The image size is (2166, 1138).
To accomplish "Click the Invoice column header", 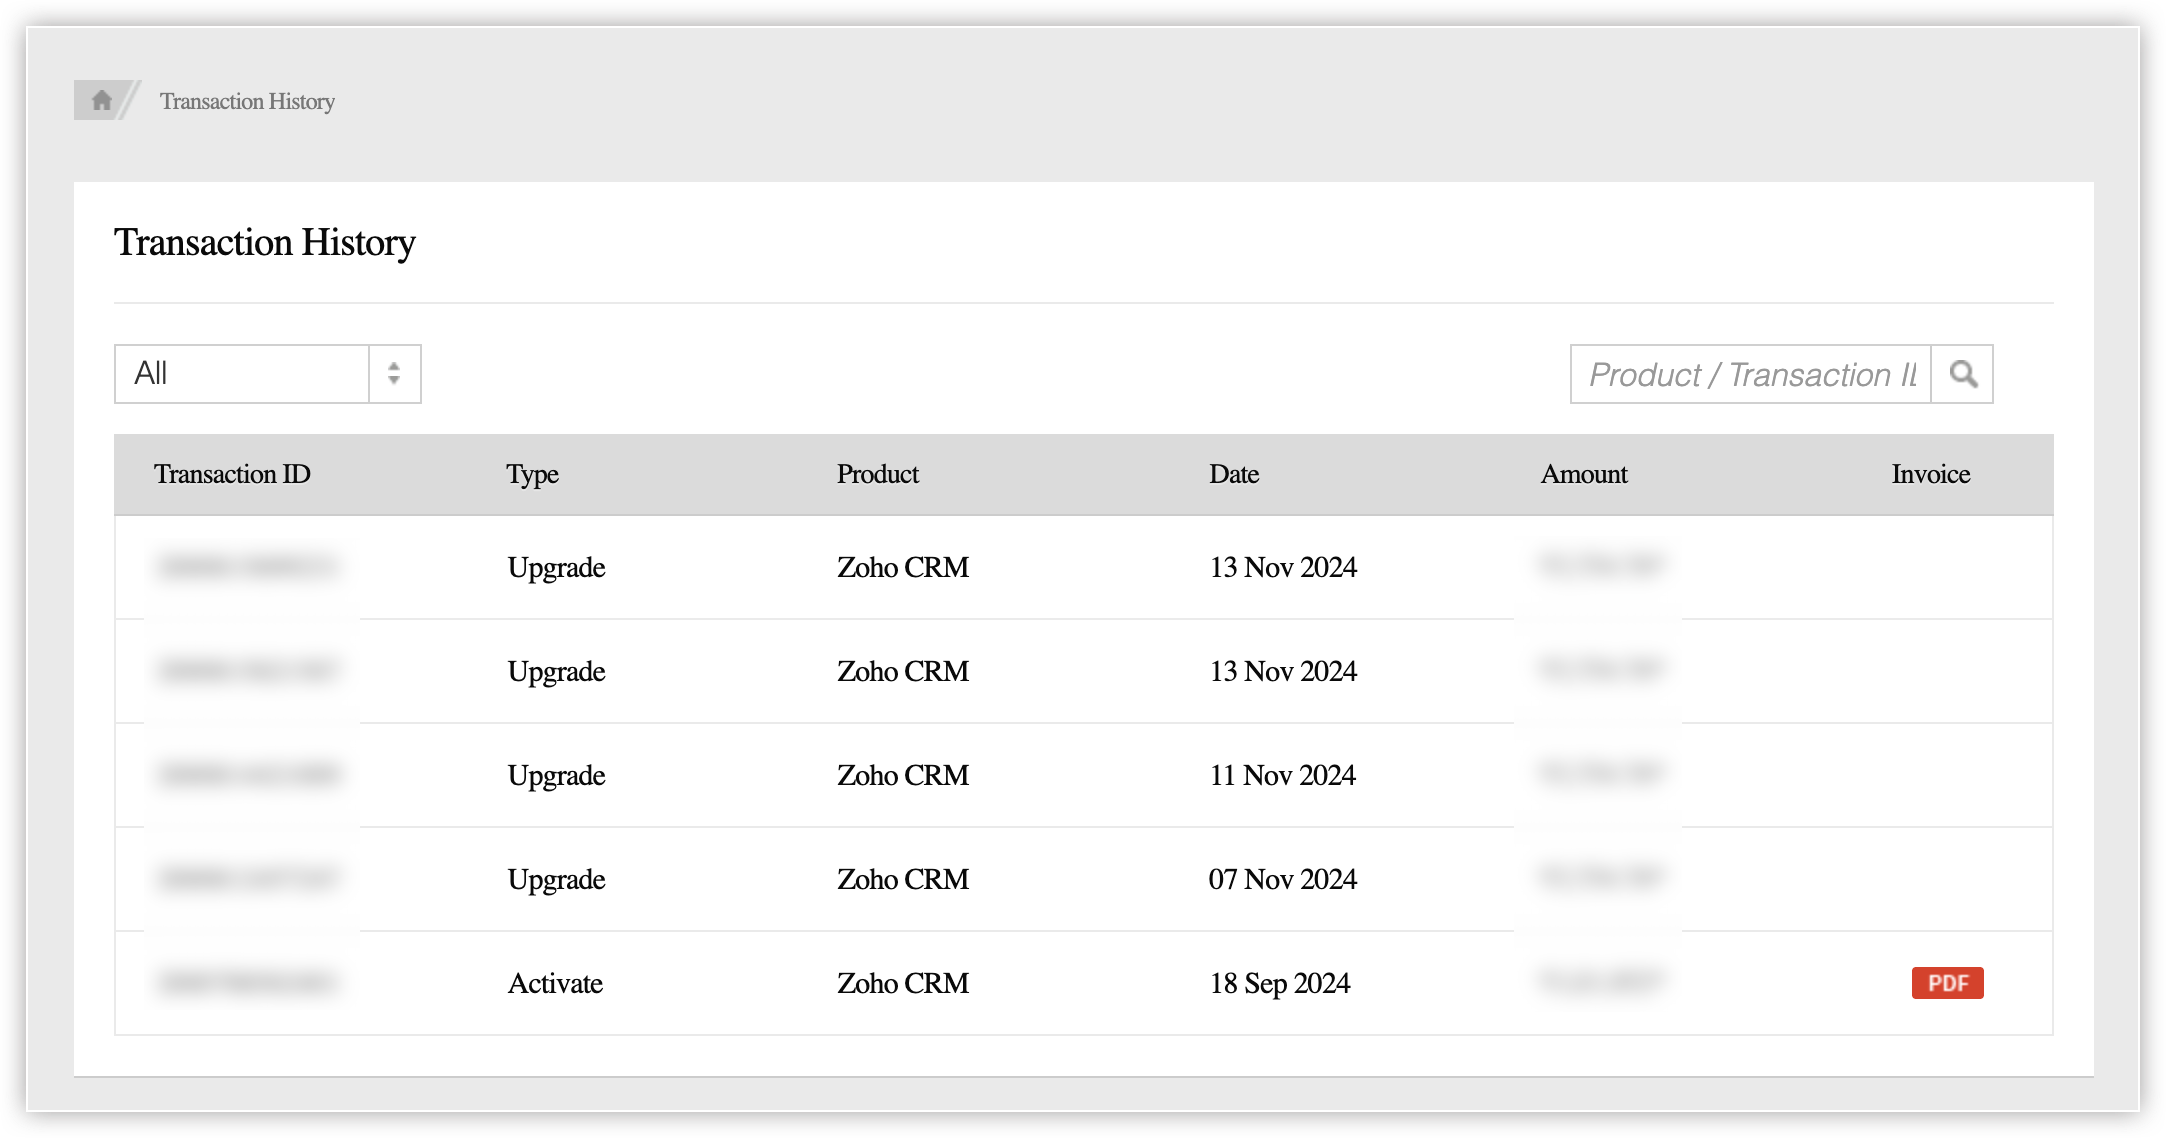I will tap(1930, 474).
